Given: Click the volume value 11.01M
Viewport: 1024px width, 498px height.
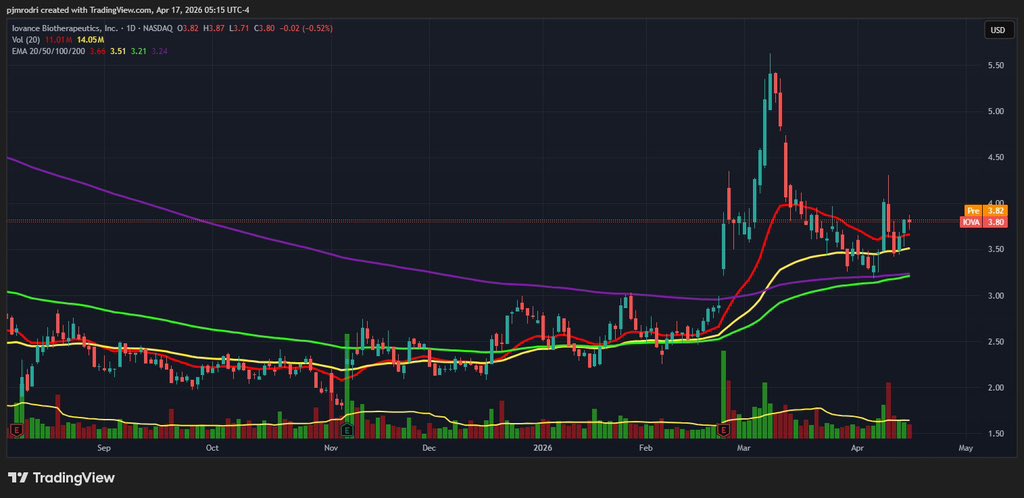Looking at the screenshot, I should 59,40.
